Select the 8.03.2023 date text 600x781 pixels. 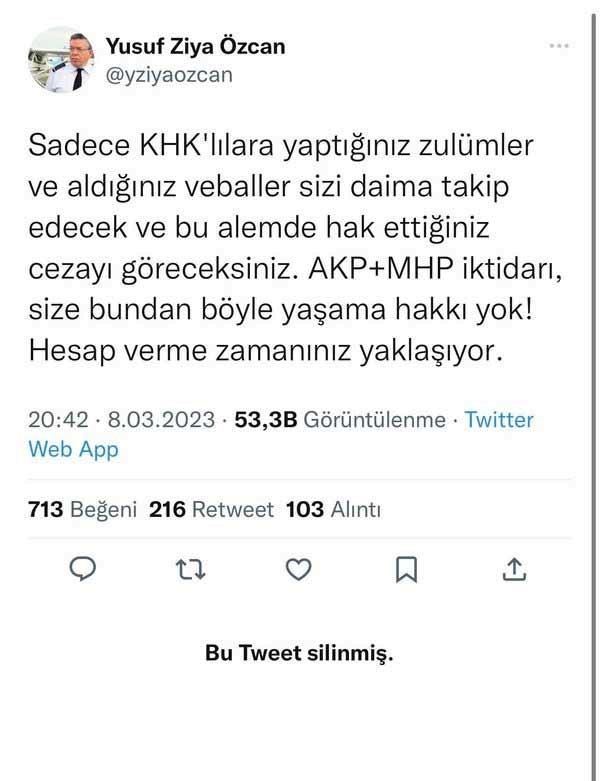[150, 420]
